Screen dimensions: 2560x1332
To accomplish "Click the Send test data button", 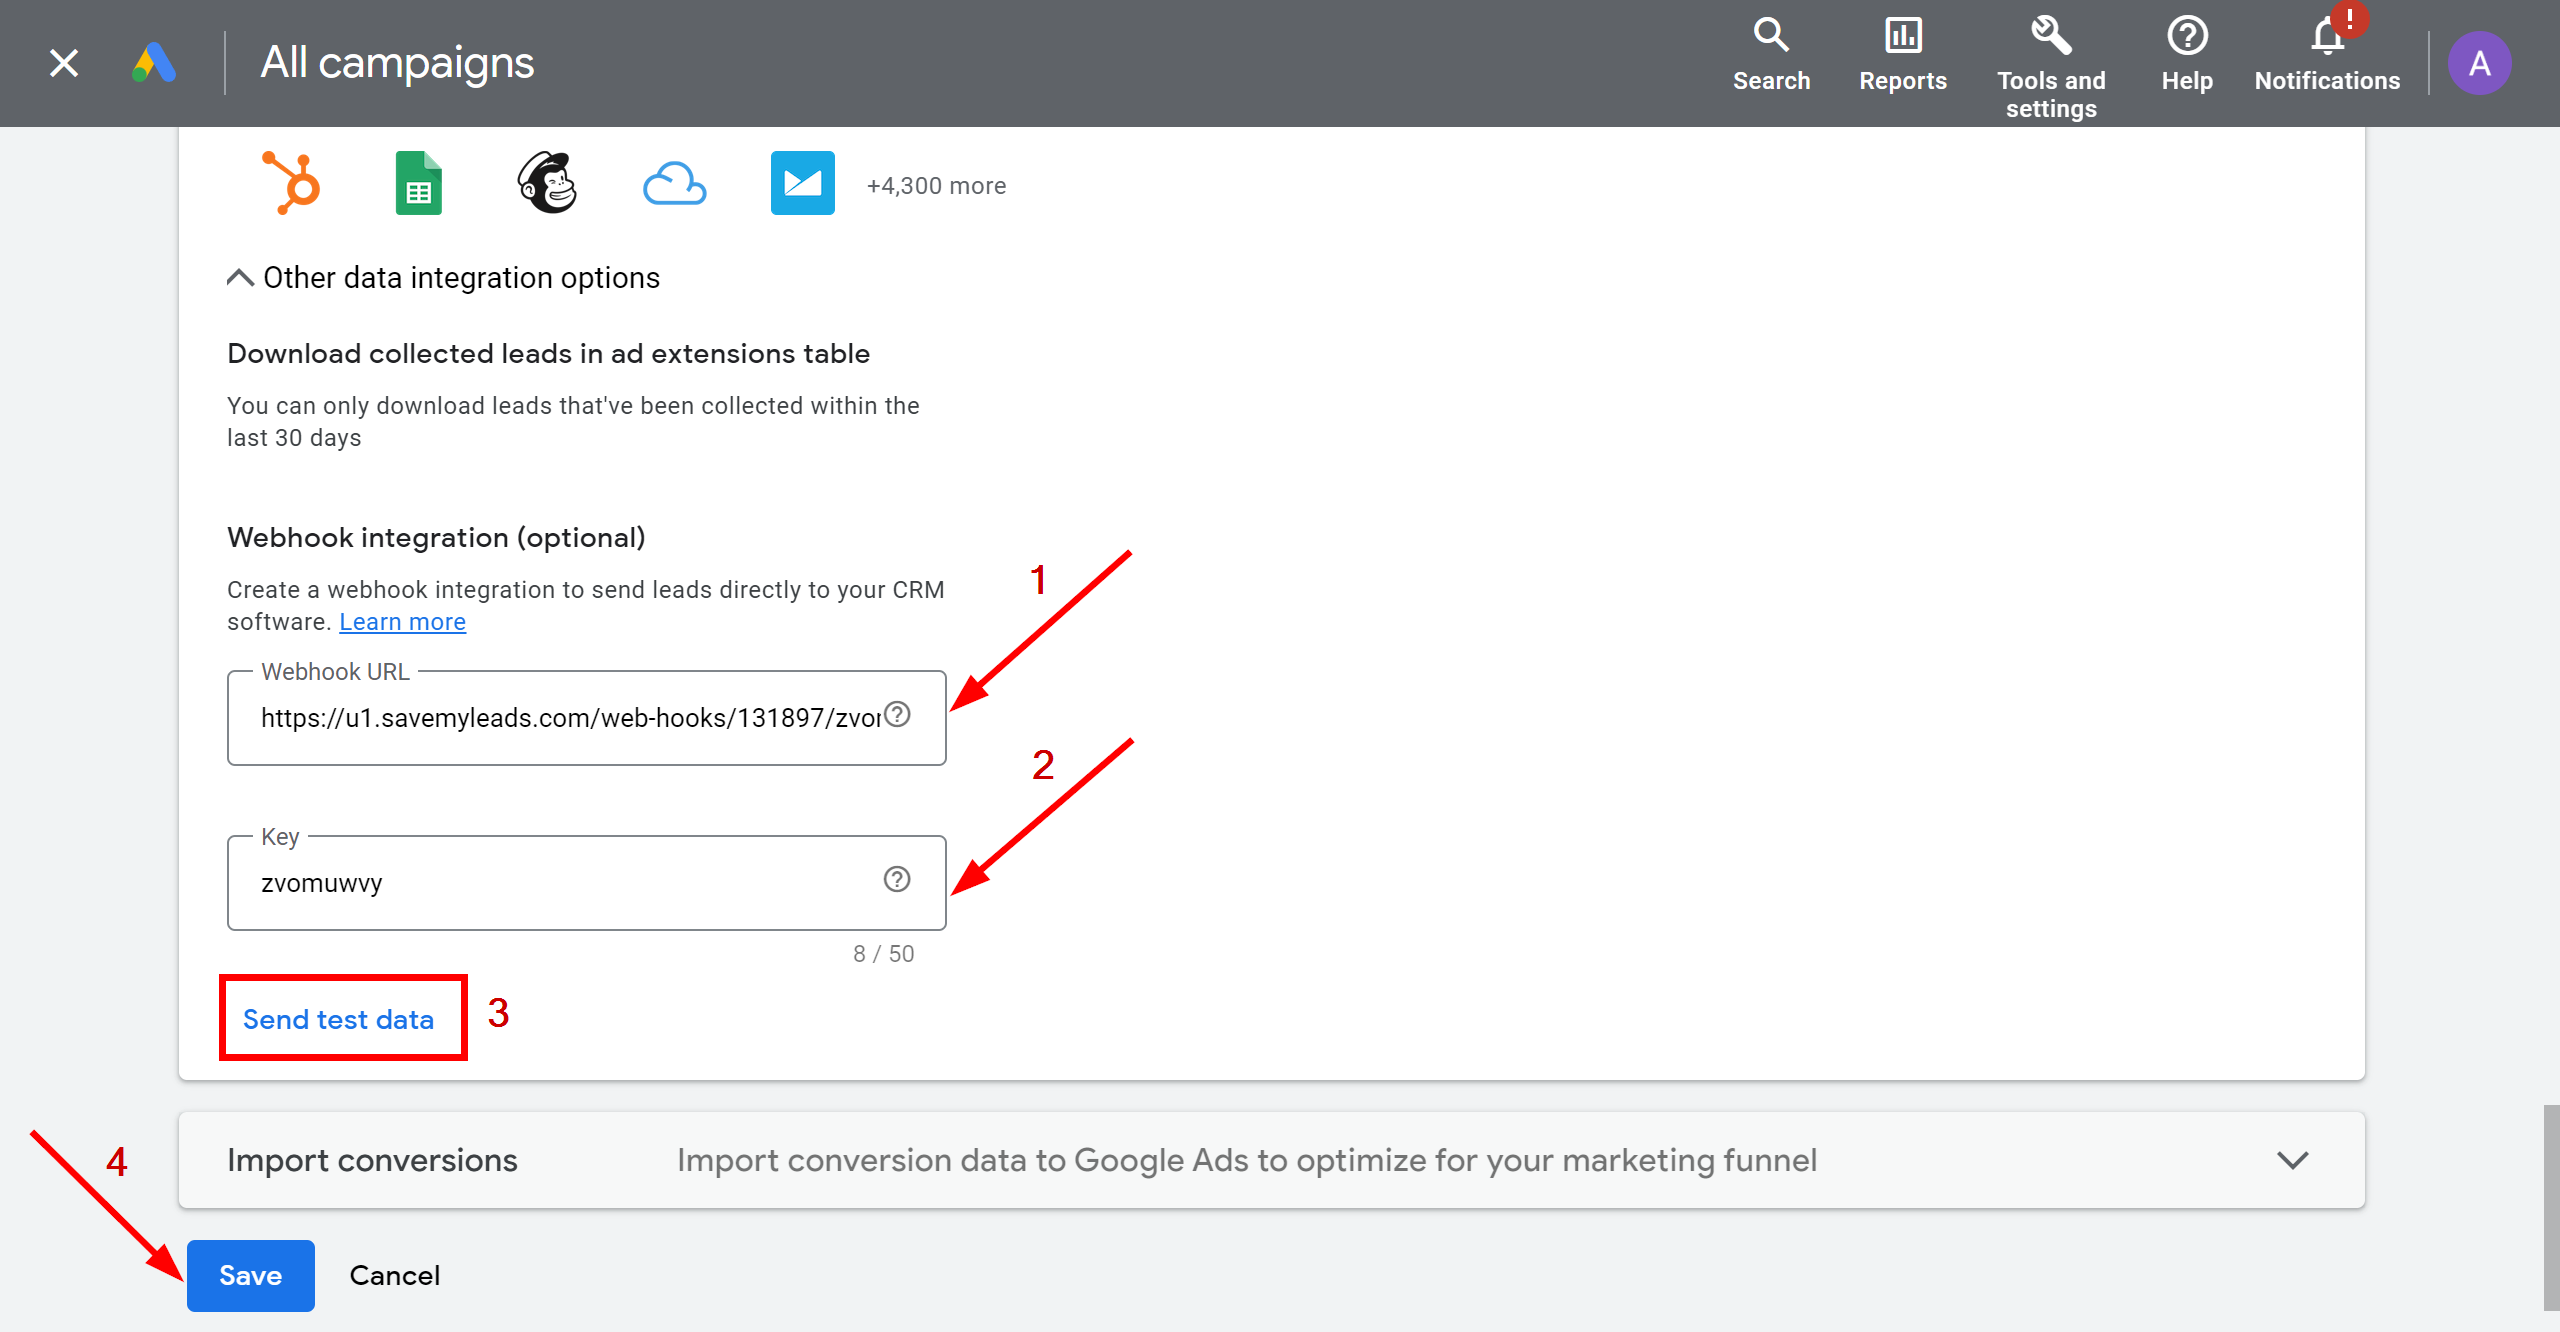I will click(x=337, y=1019).
